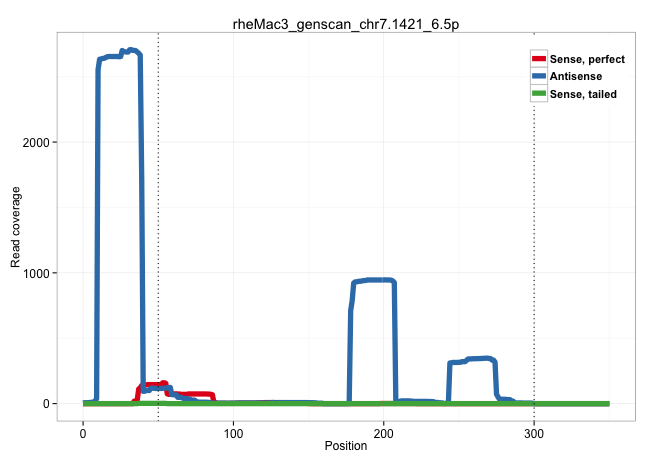Select the "Position" x-axis title
This screenshot has height=460, width=650.
345,446
